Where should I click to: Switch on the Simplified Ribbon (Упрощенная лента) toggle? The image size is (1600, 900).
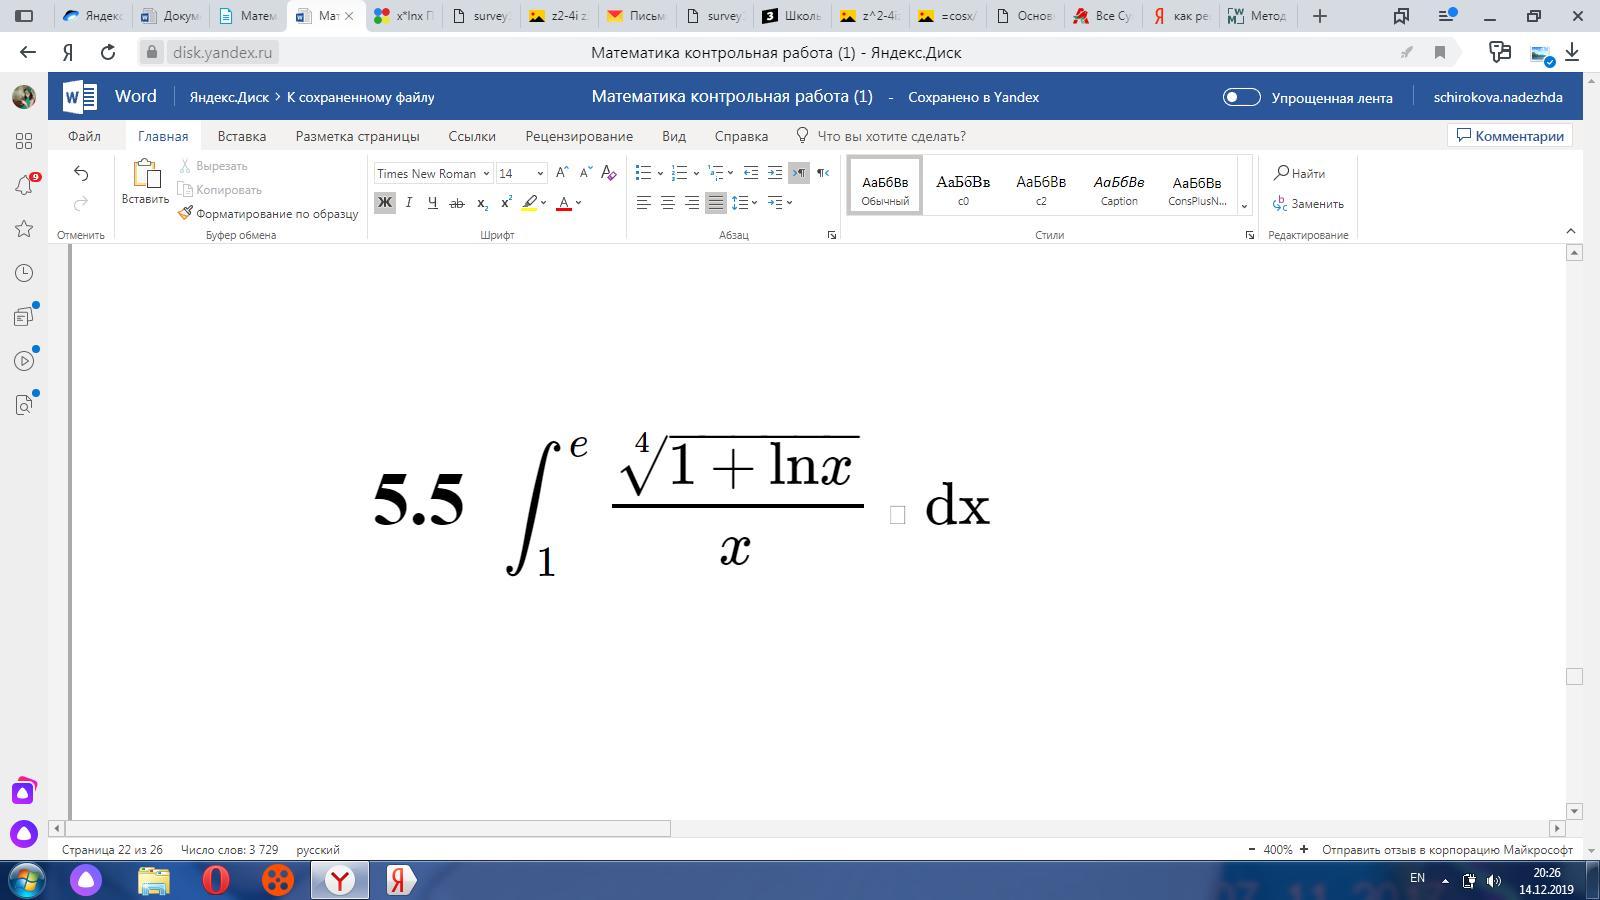tap(1241, 97)
